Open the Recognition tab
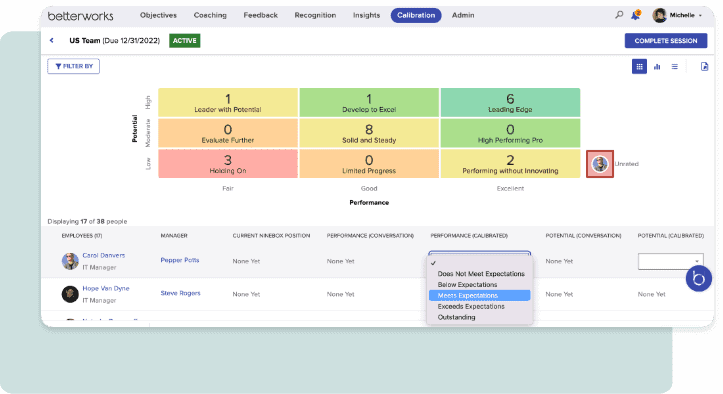The image size is (723, 394). coord(315,15)
